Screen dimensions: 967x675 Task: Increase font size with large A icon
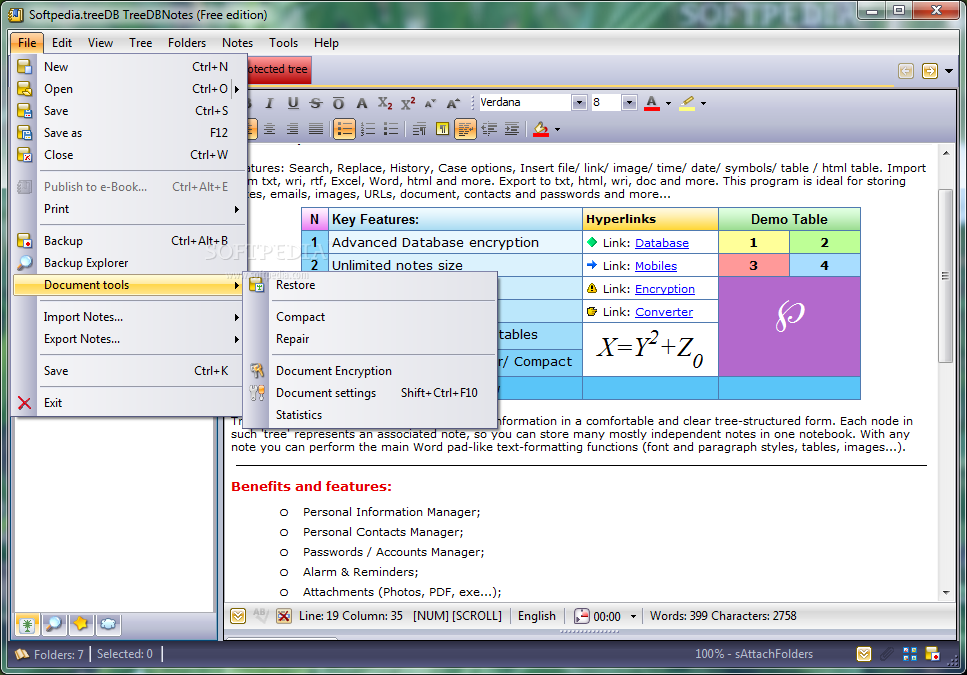pos(453,103)
